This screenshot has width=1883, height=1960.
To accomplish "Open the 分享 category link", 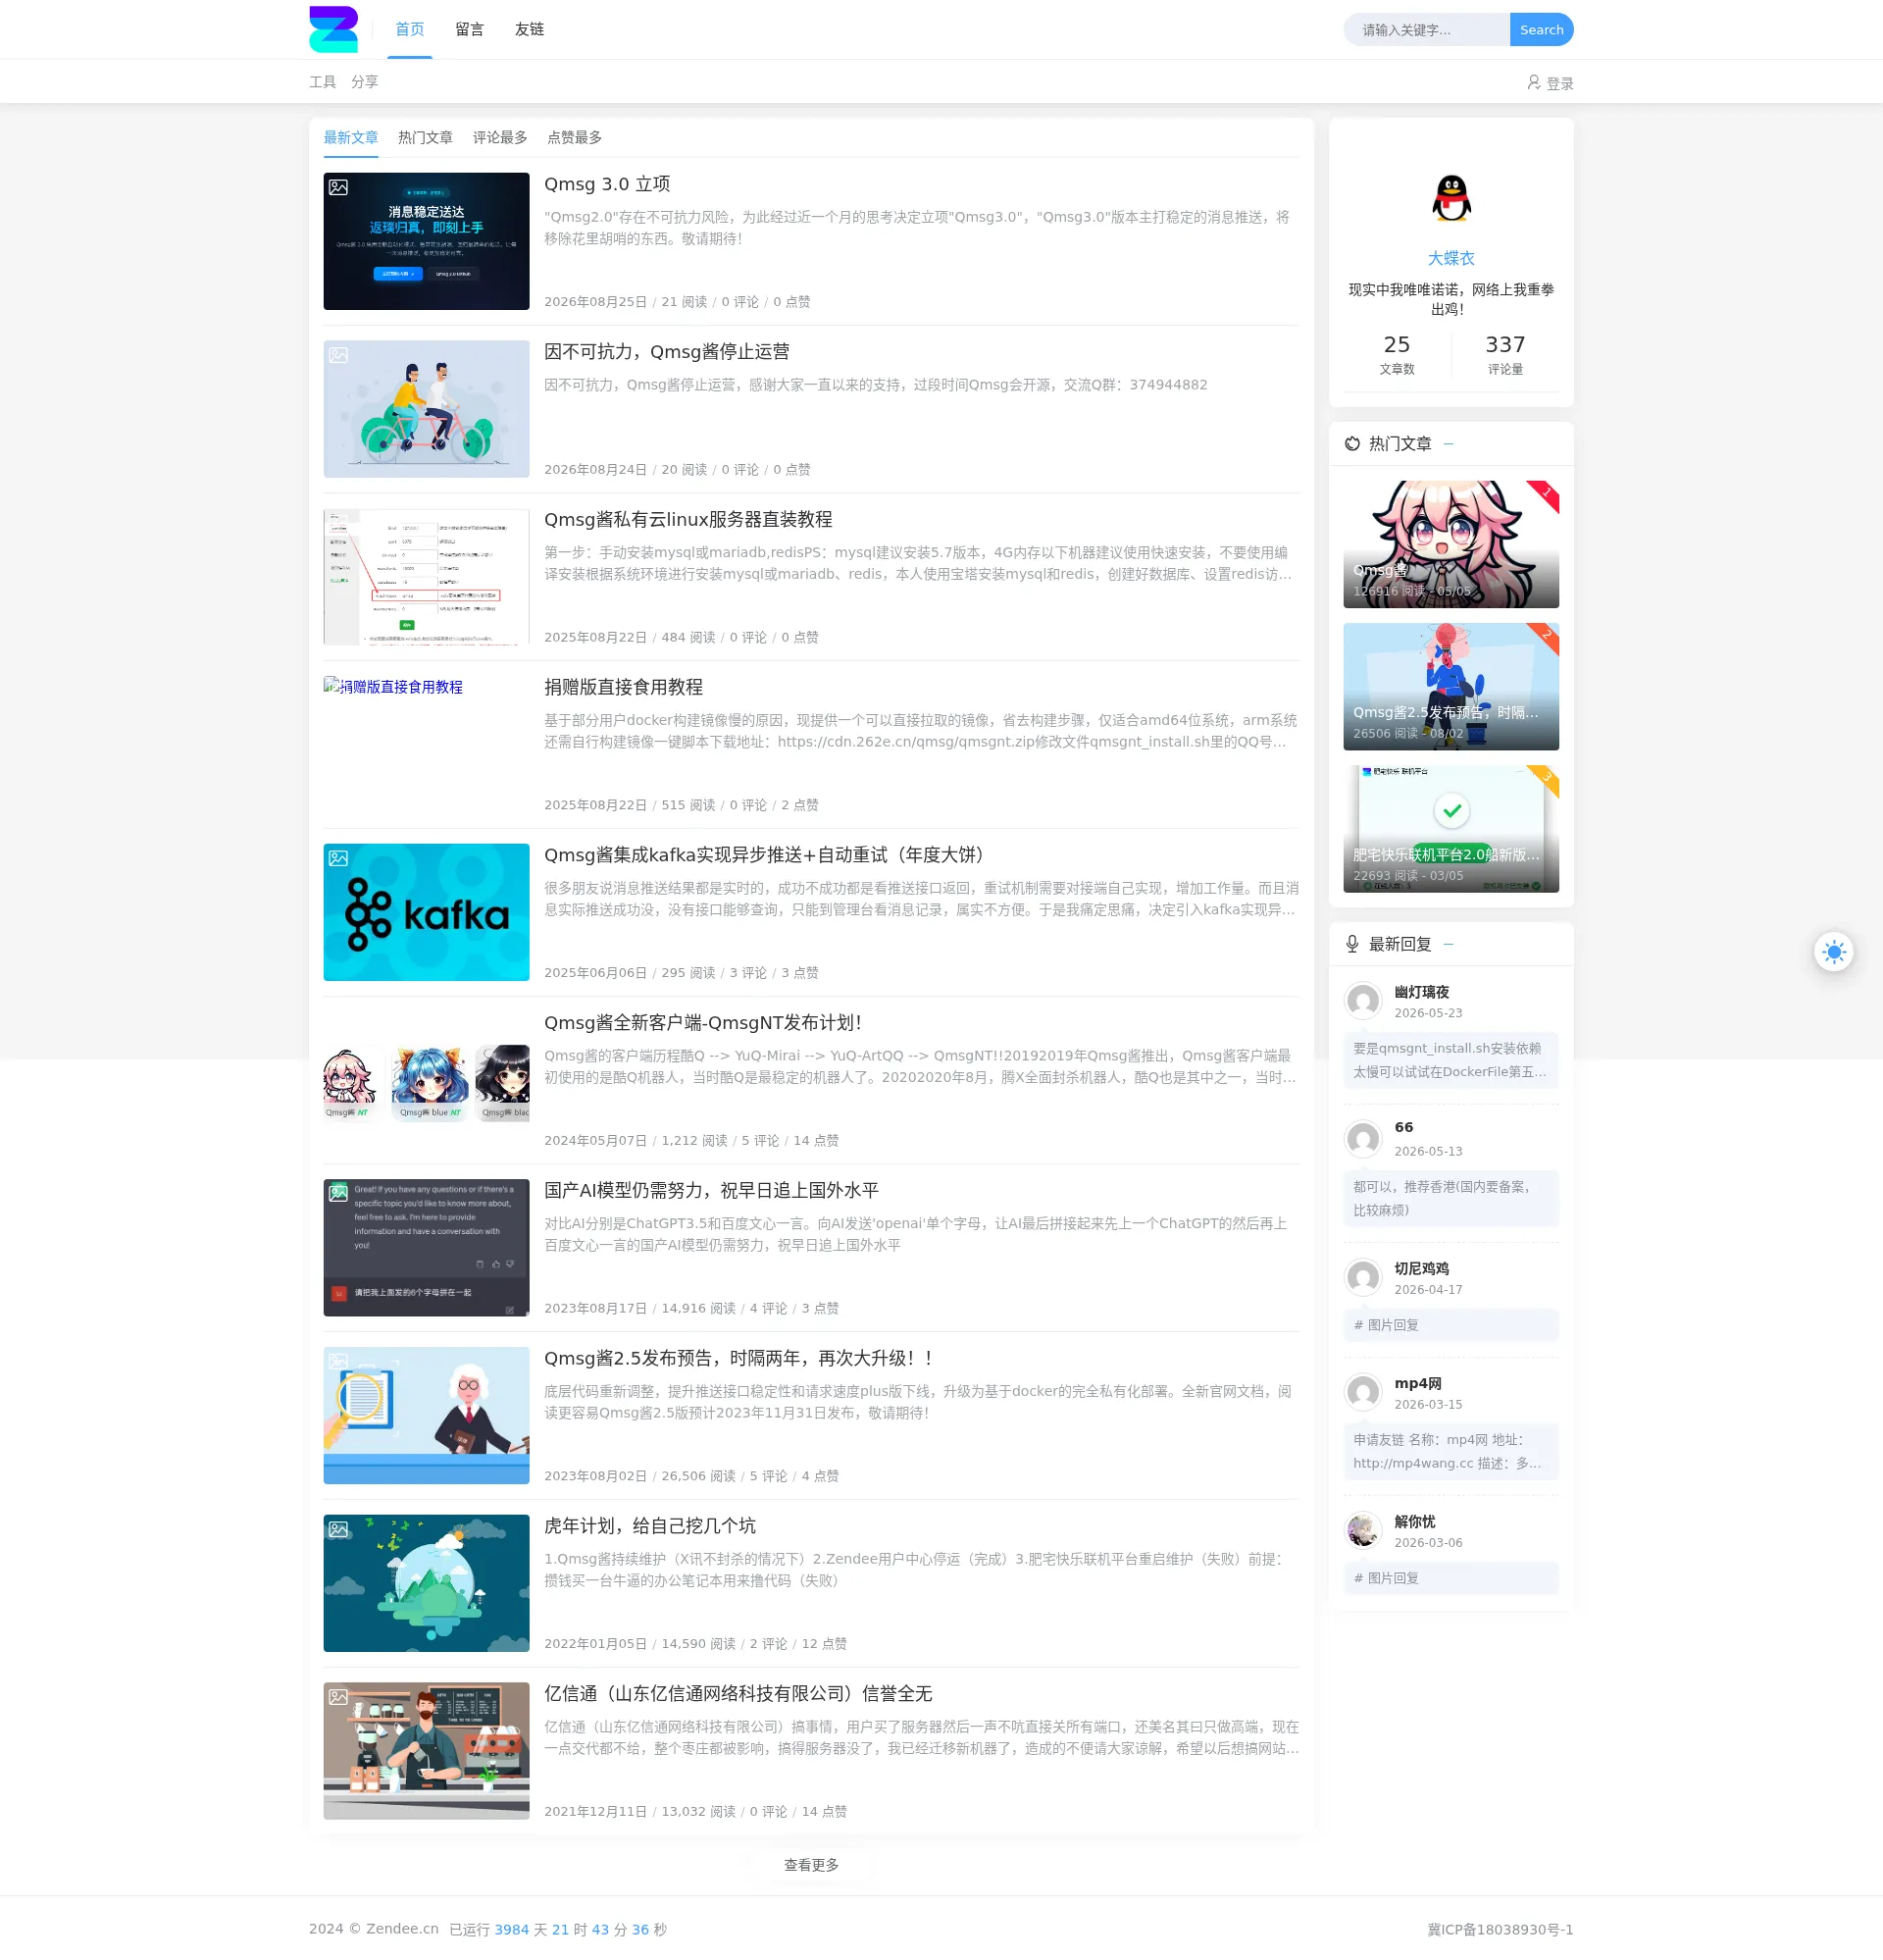I will [365, 82].
